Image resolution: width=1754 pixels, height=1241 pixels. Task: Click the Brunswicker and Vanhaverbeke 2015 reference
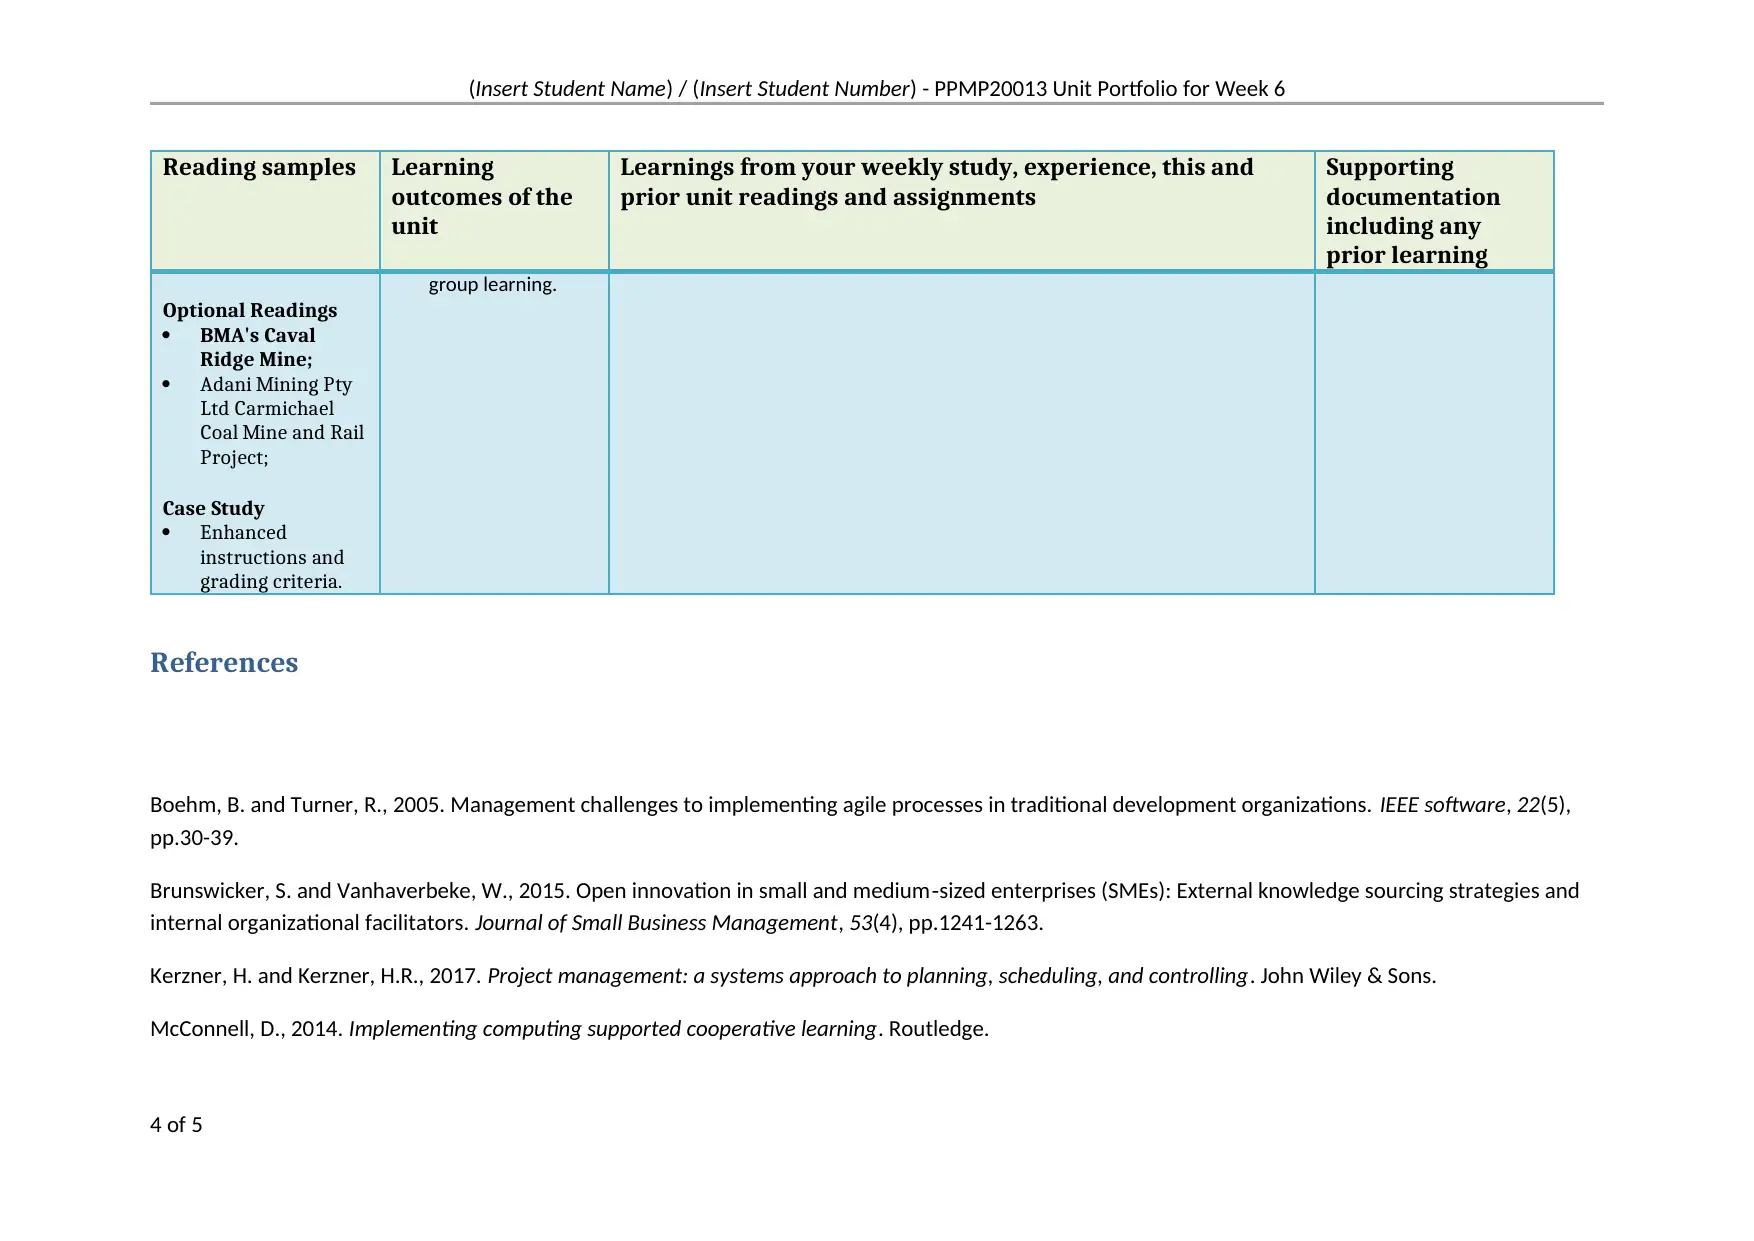[x=864, y=906]
